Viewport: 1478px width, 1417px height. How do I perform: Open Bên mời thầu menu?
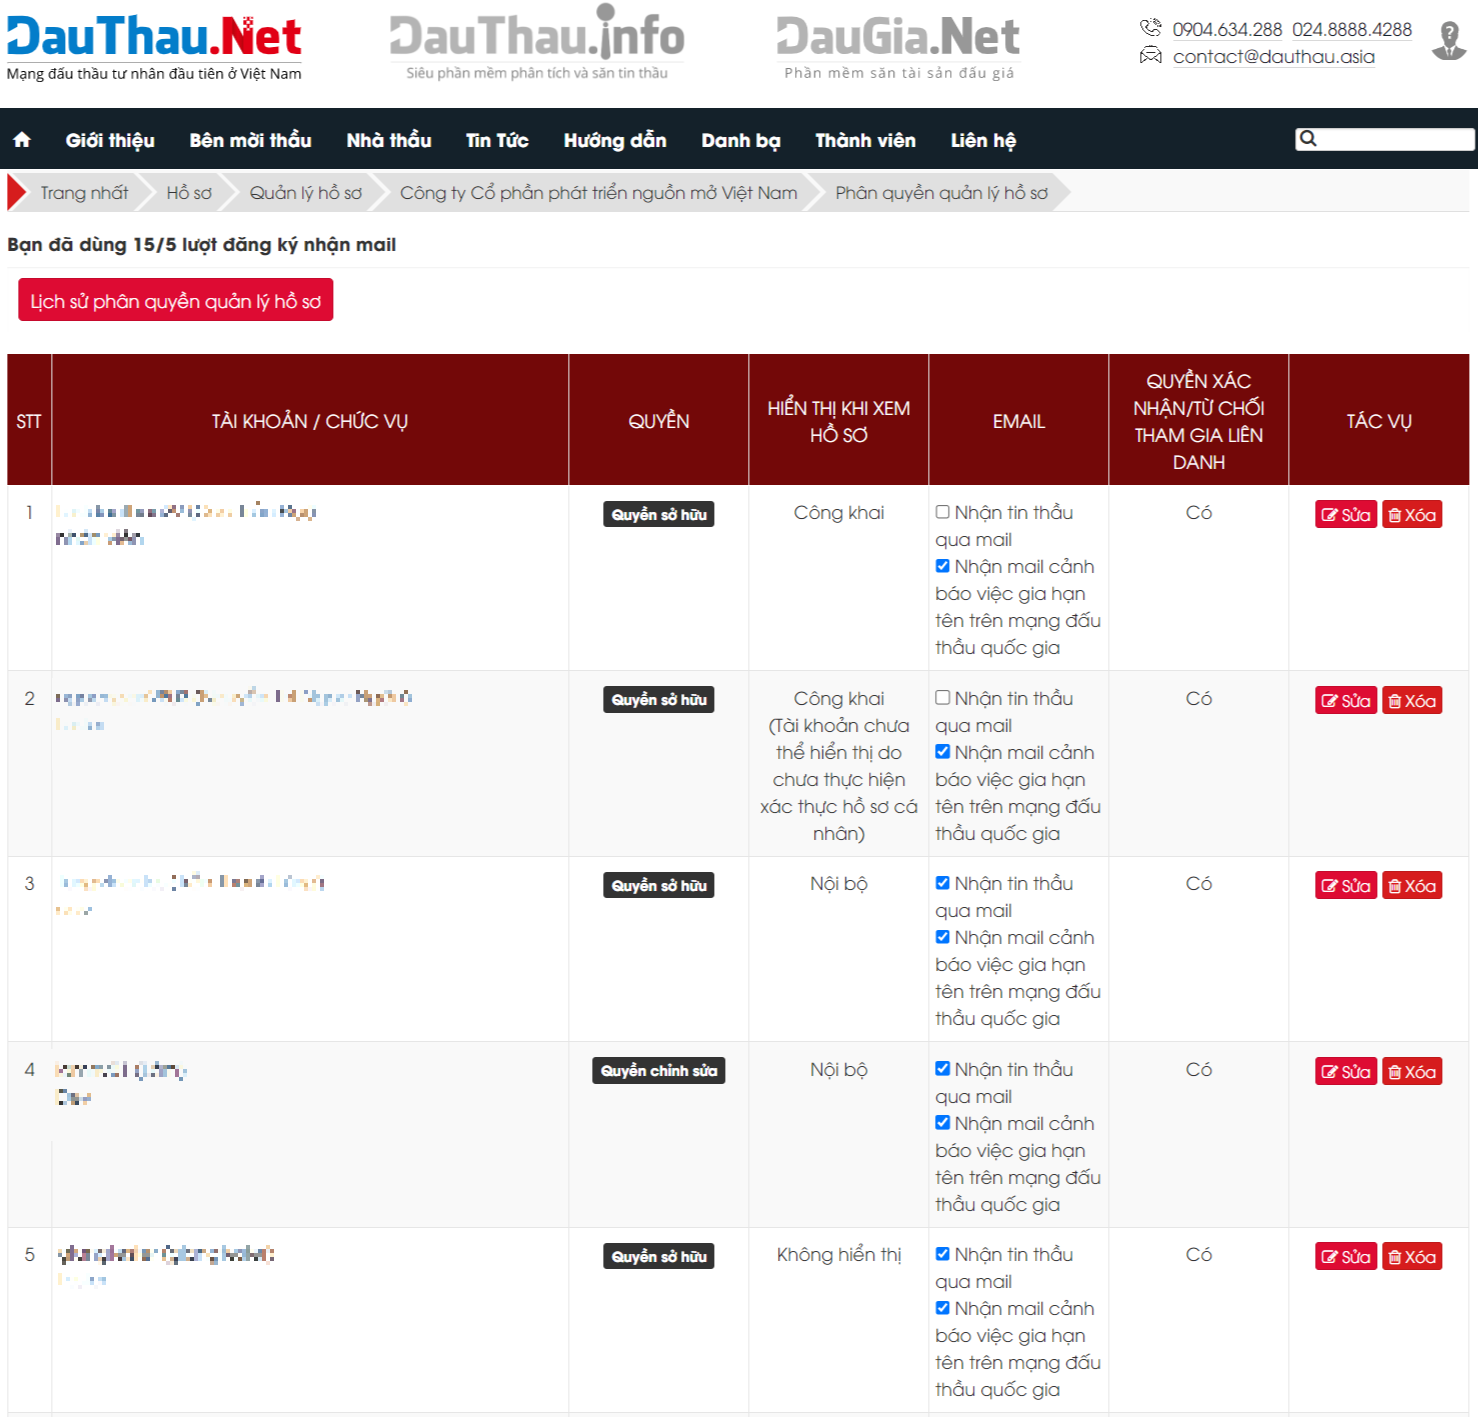(250, 140)
